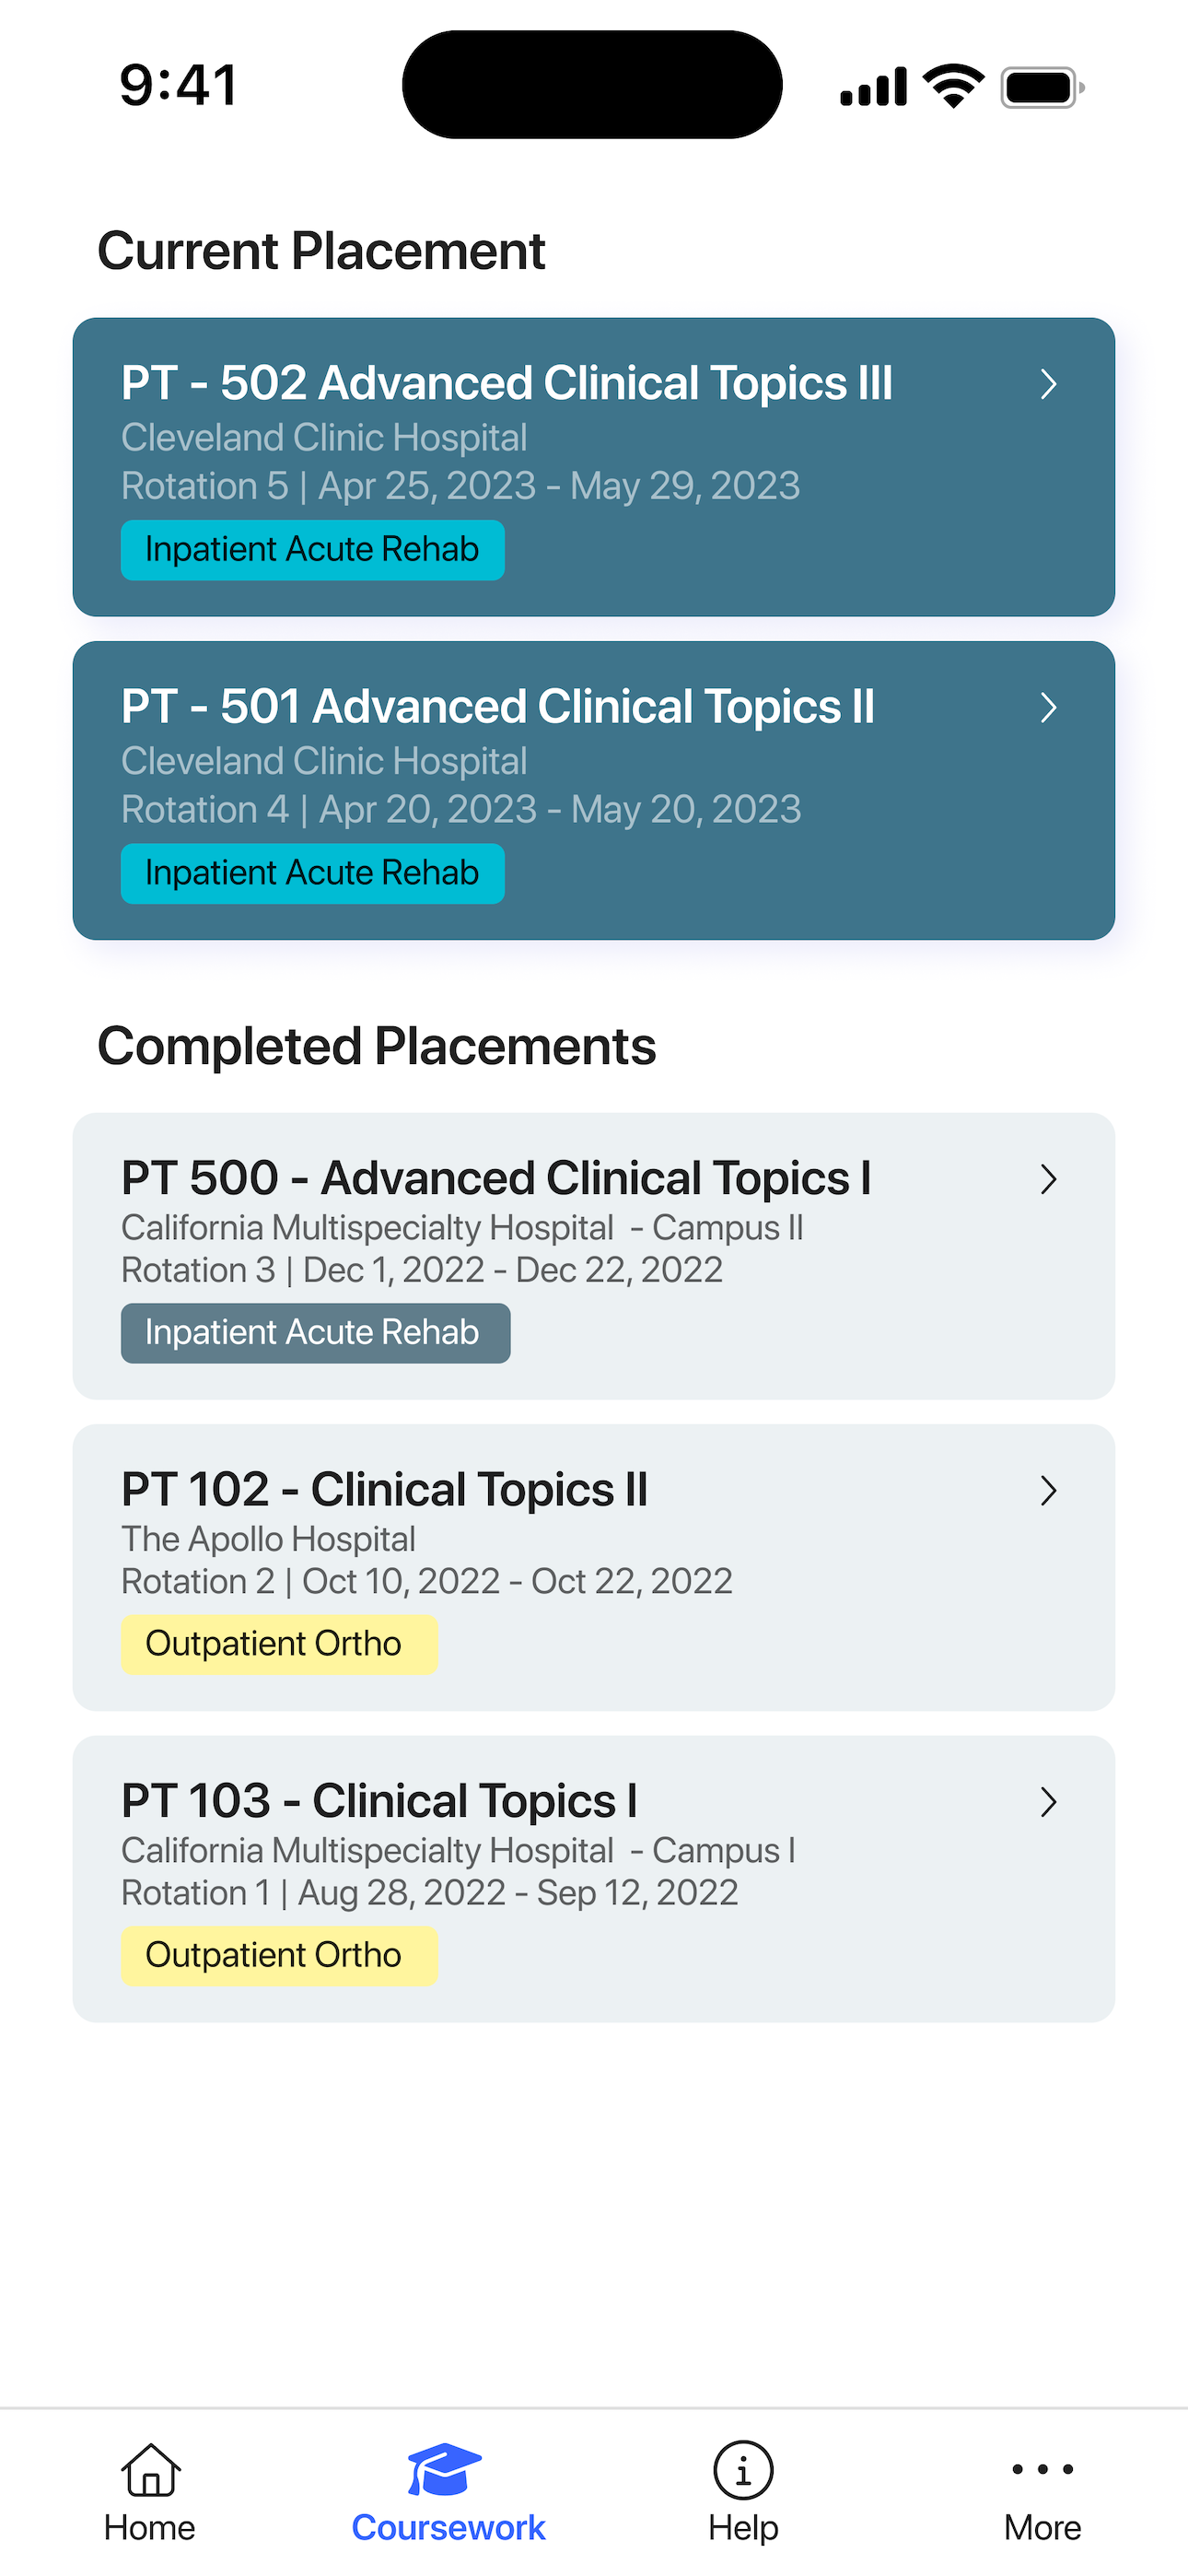Tap yellow Outpatient Ortho tag on PT 103

tap(279, 1955)
